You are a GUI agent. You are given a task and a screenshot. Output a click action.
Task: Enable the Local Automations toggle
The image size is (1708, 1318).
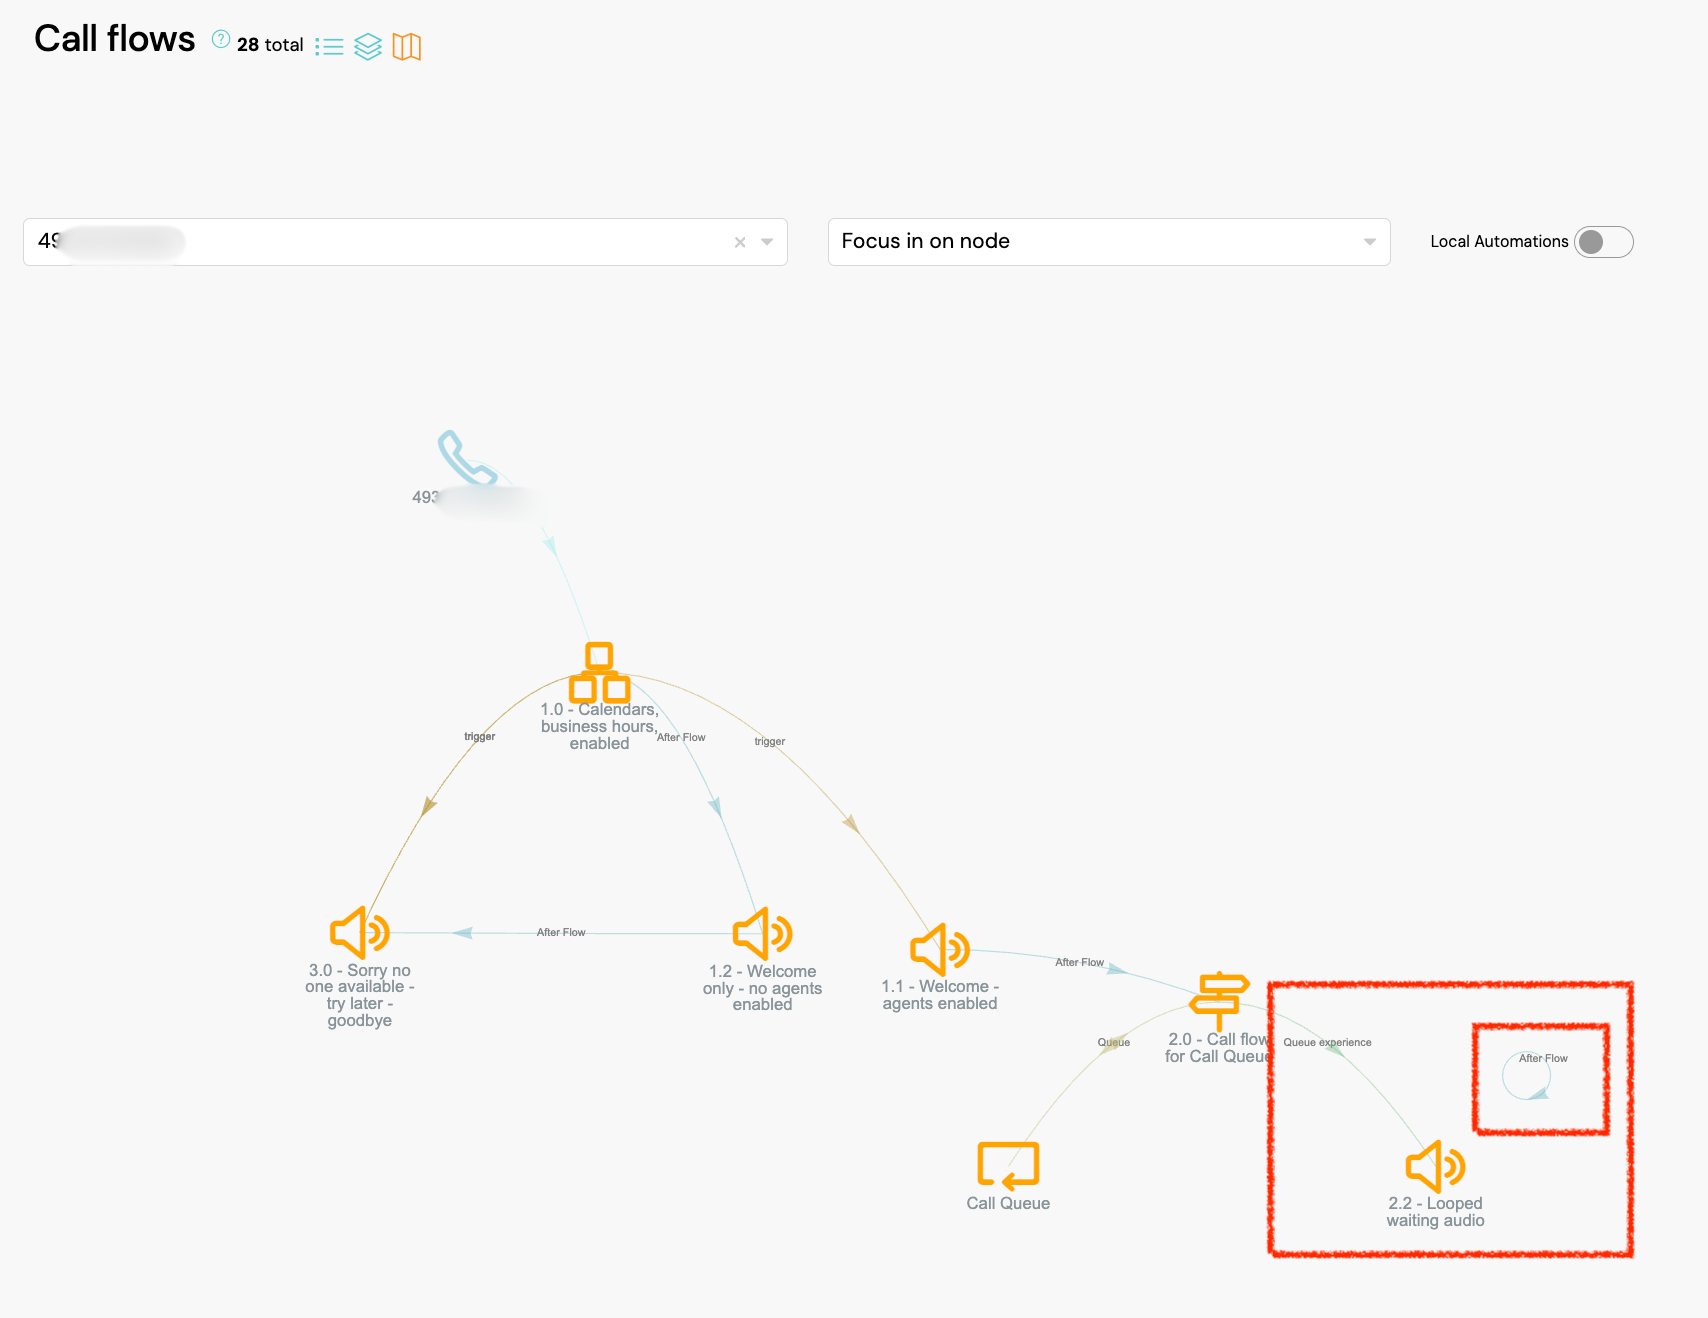[x=1603, y=242]
